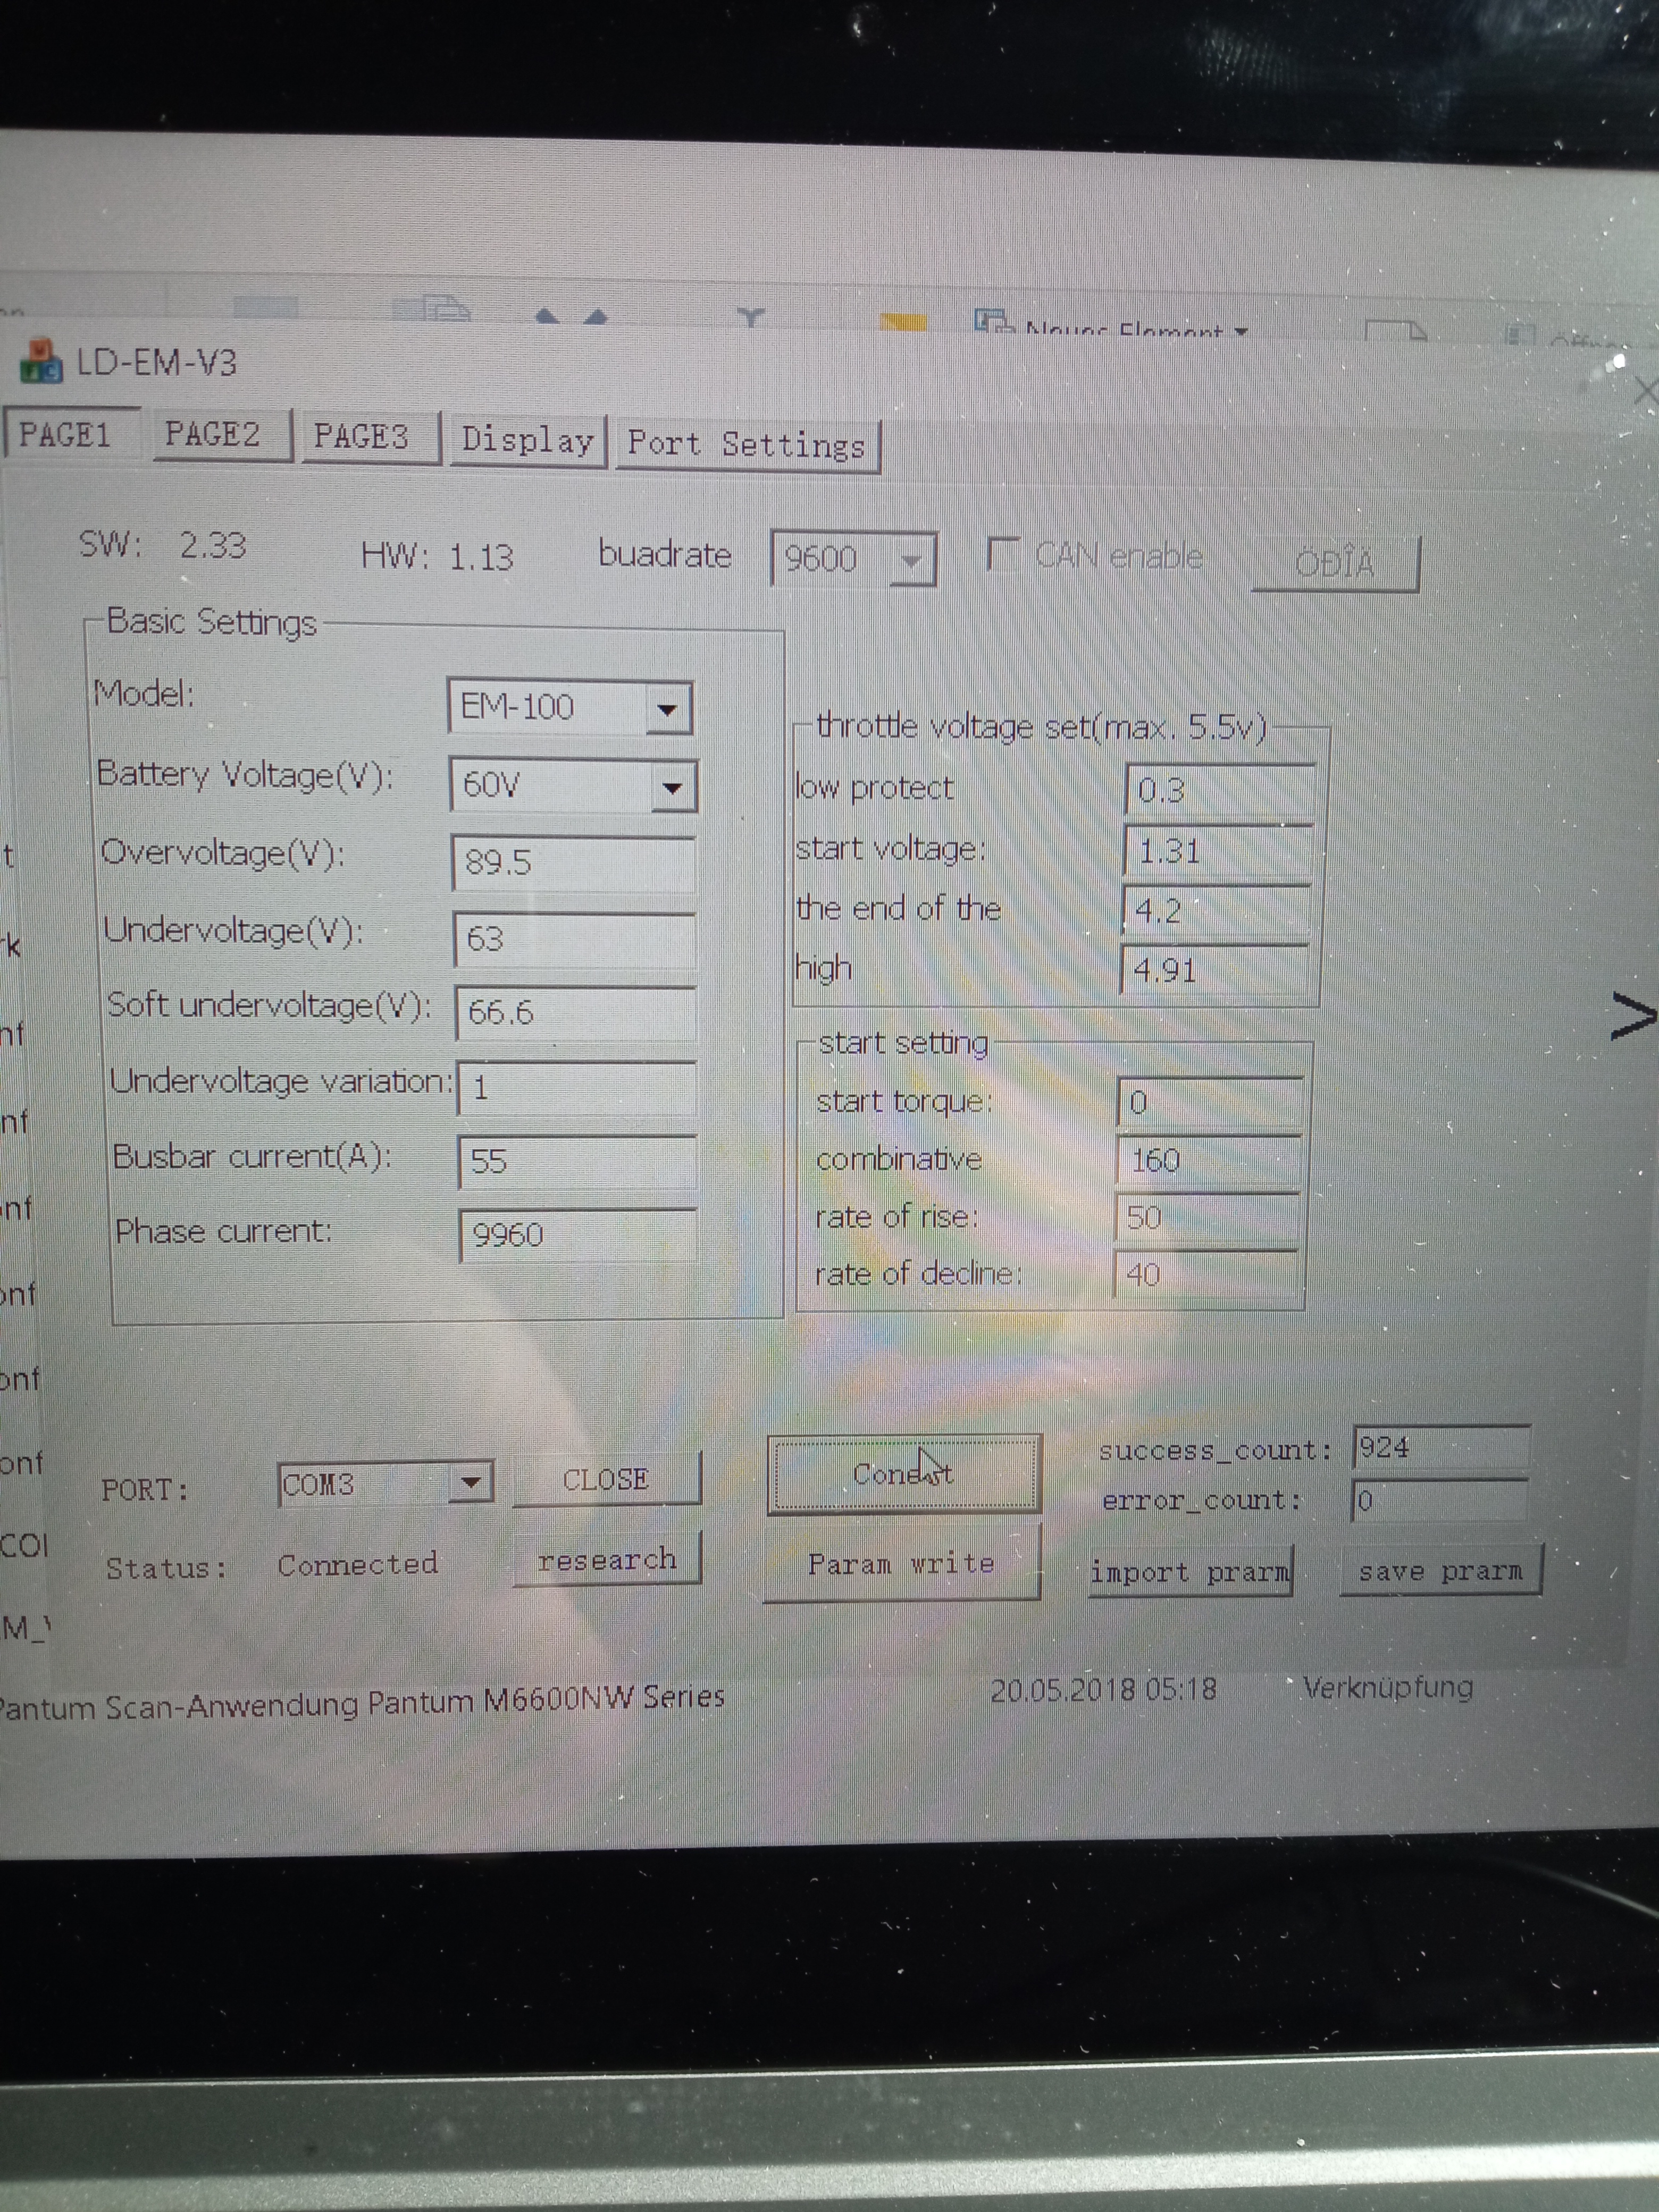Click the Overvoltage input field
Viewport: 1659px width, 2212px height.
click(573, 862)
